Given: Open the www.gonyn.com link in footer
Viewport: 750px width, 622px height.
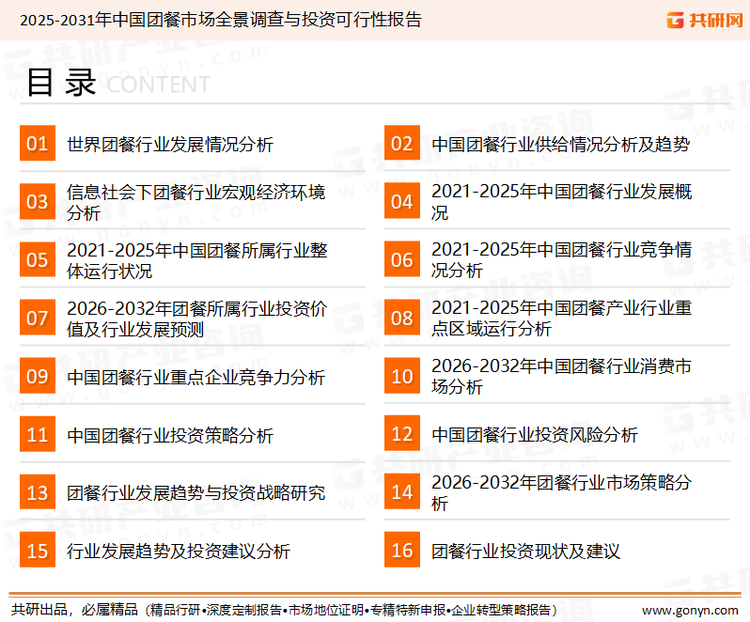Looking at the screenshot, I should coord(690,611).
